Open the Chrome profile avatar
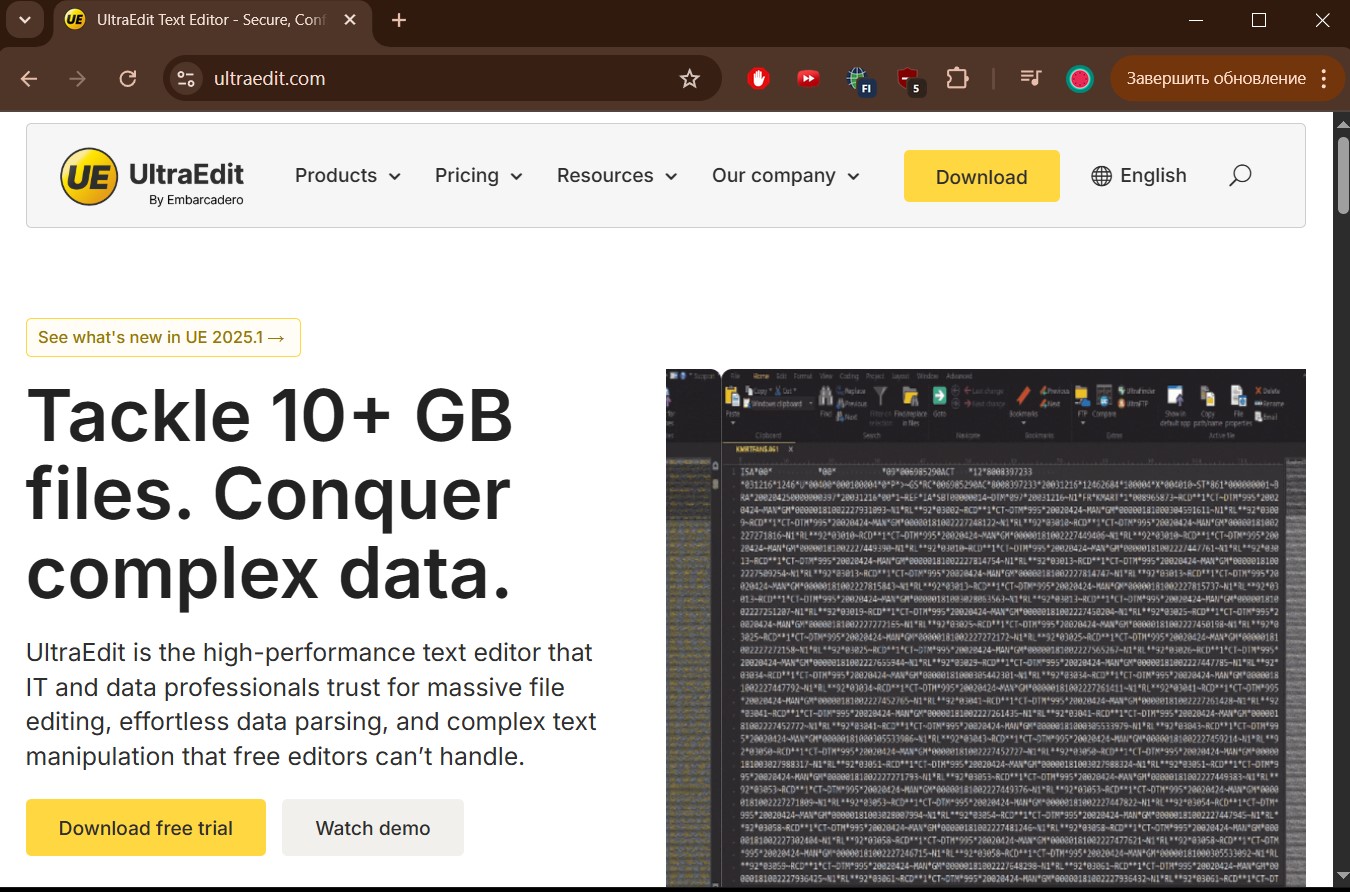 click(1079, 78)
